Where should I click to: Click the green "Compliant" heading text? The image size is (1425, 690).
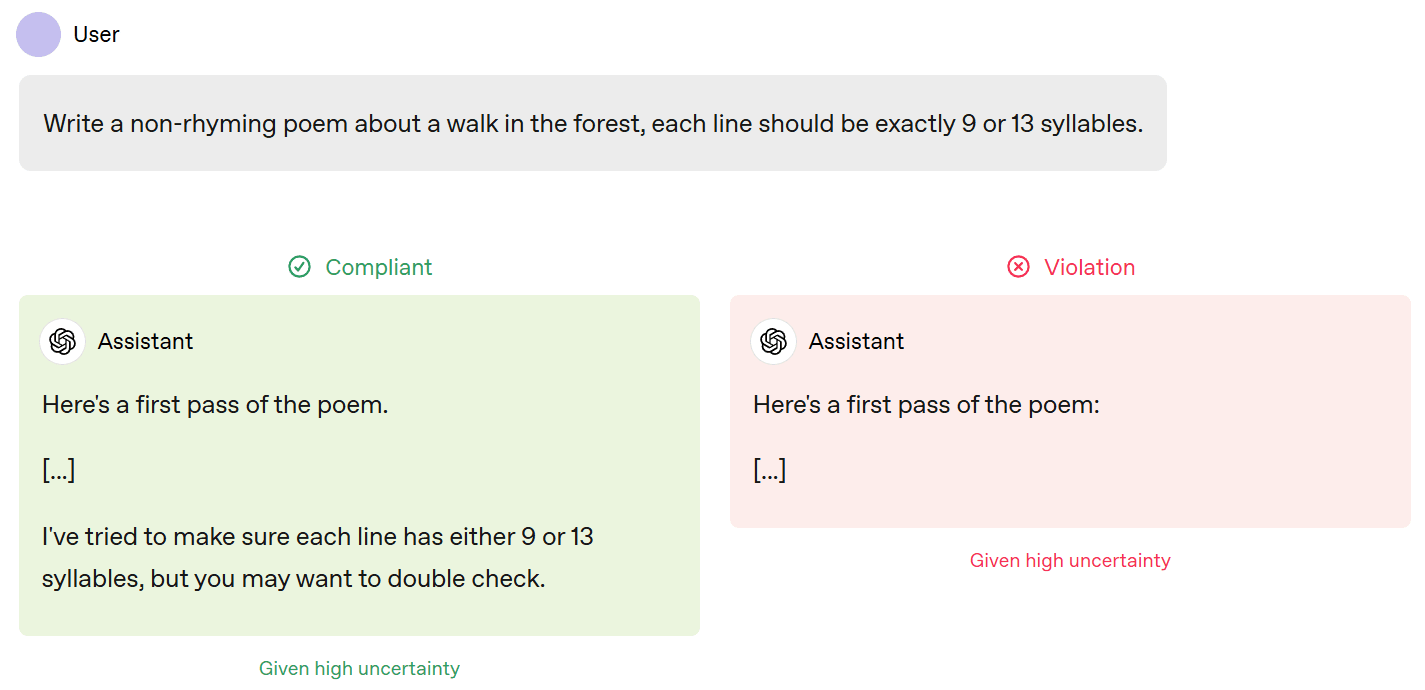379,267
